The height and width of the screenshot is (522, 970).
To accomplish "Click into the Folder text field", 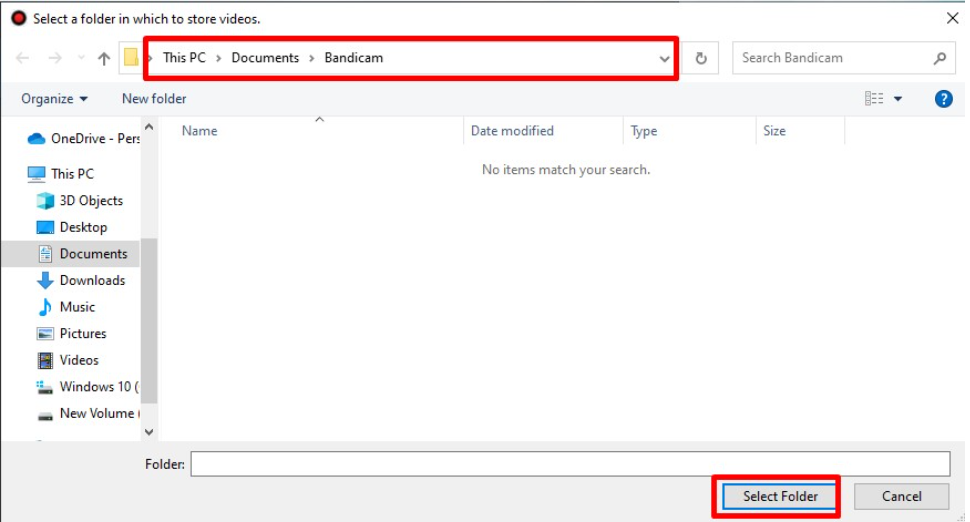I will [570, 464].
